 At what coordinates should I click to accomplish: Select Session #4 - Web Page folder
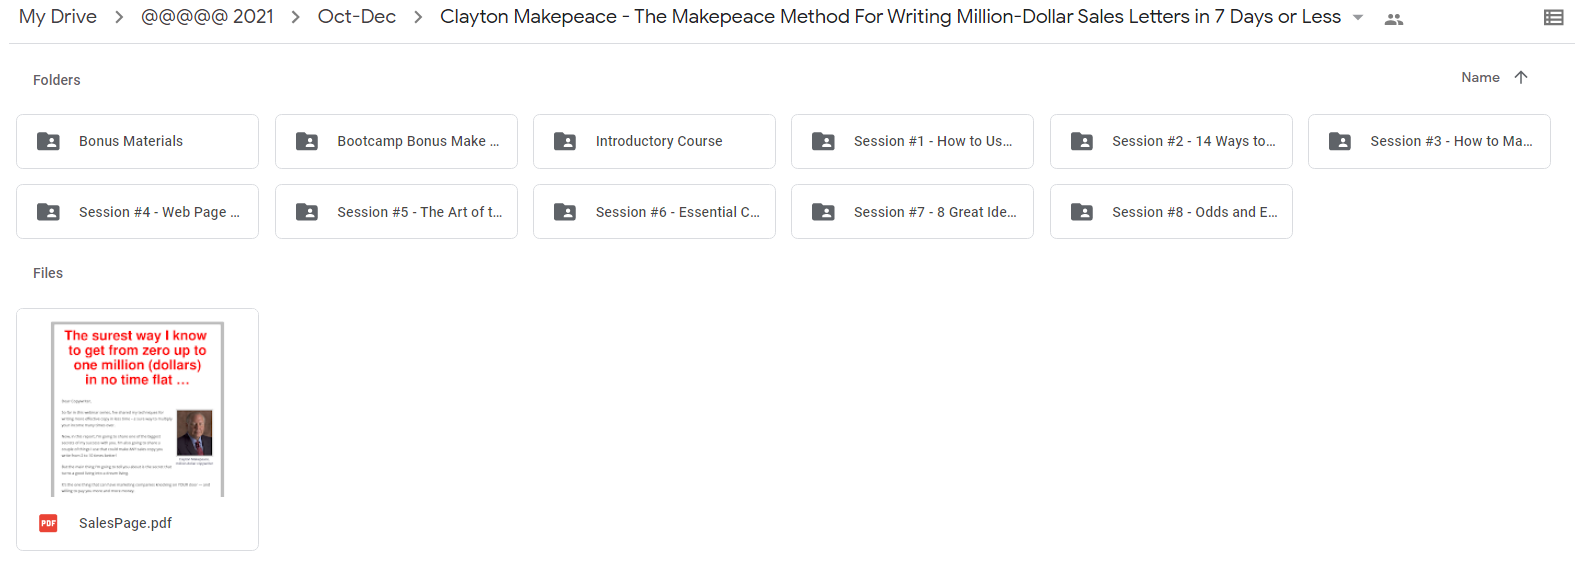coord(137,212)
